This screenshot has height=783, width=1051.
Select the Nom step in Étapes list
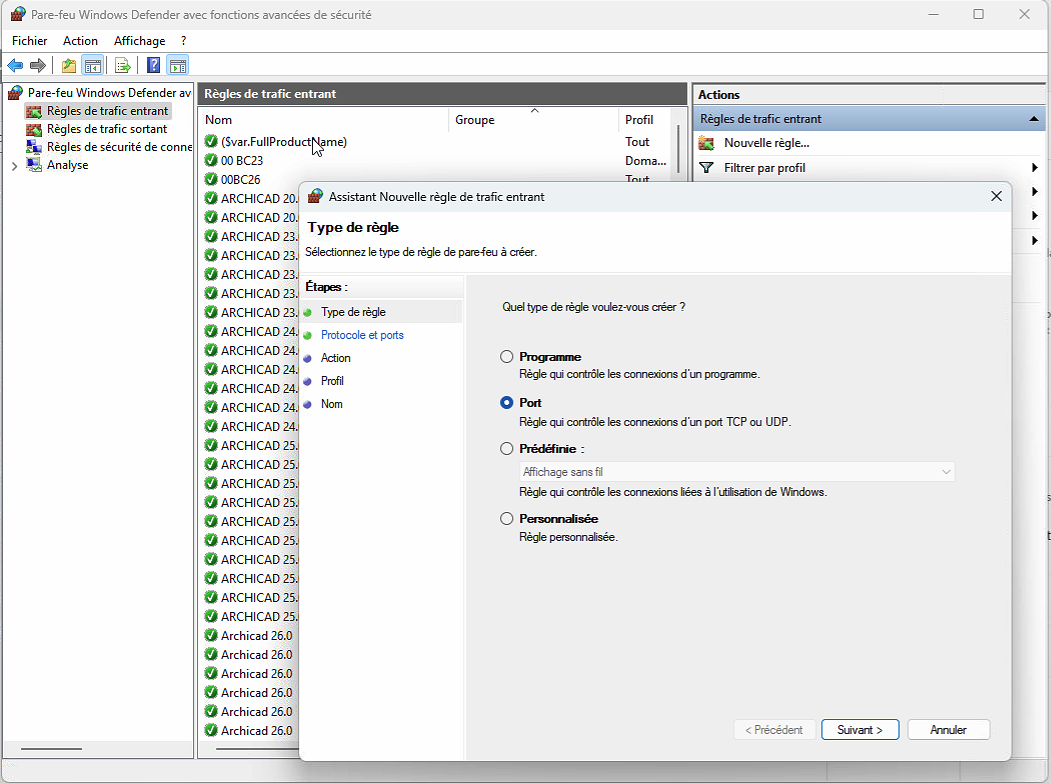[x=332, y=404]
